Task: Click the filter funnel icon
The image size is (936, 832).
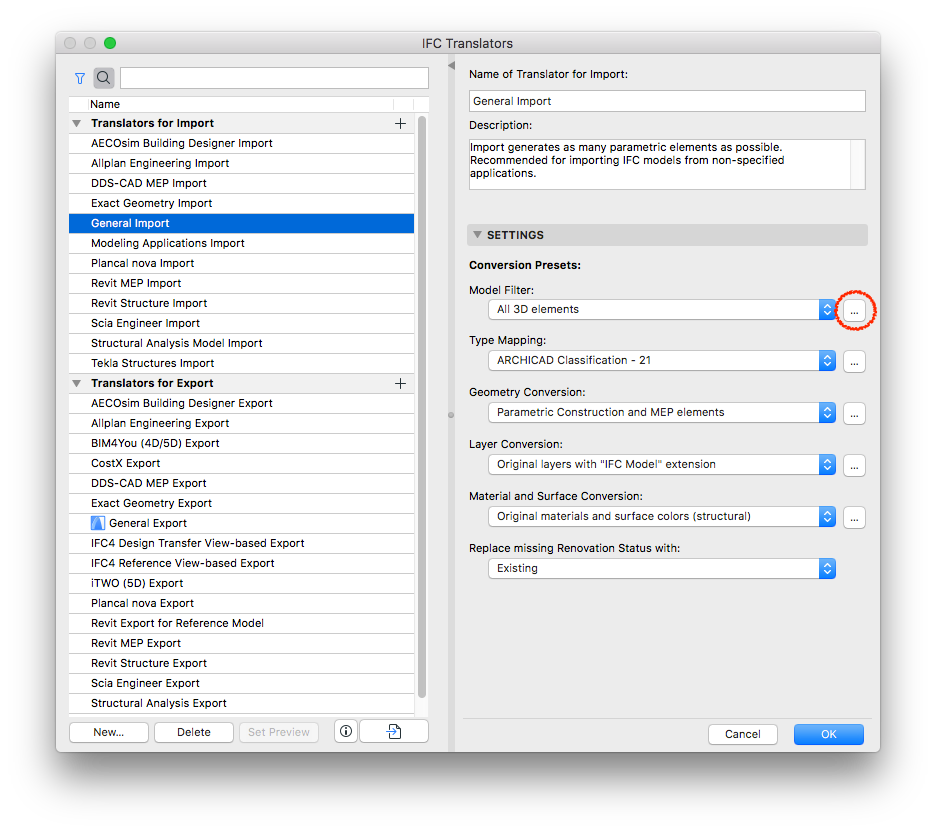Action: pyautogui.click(x=79, y=78)
